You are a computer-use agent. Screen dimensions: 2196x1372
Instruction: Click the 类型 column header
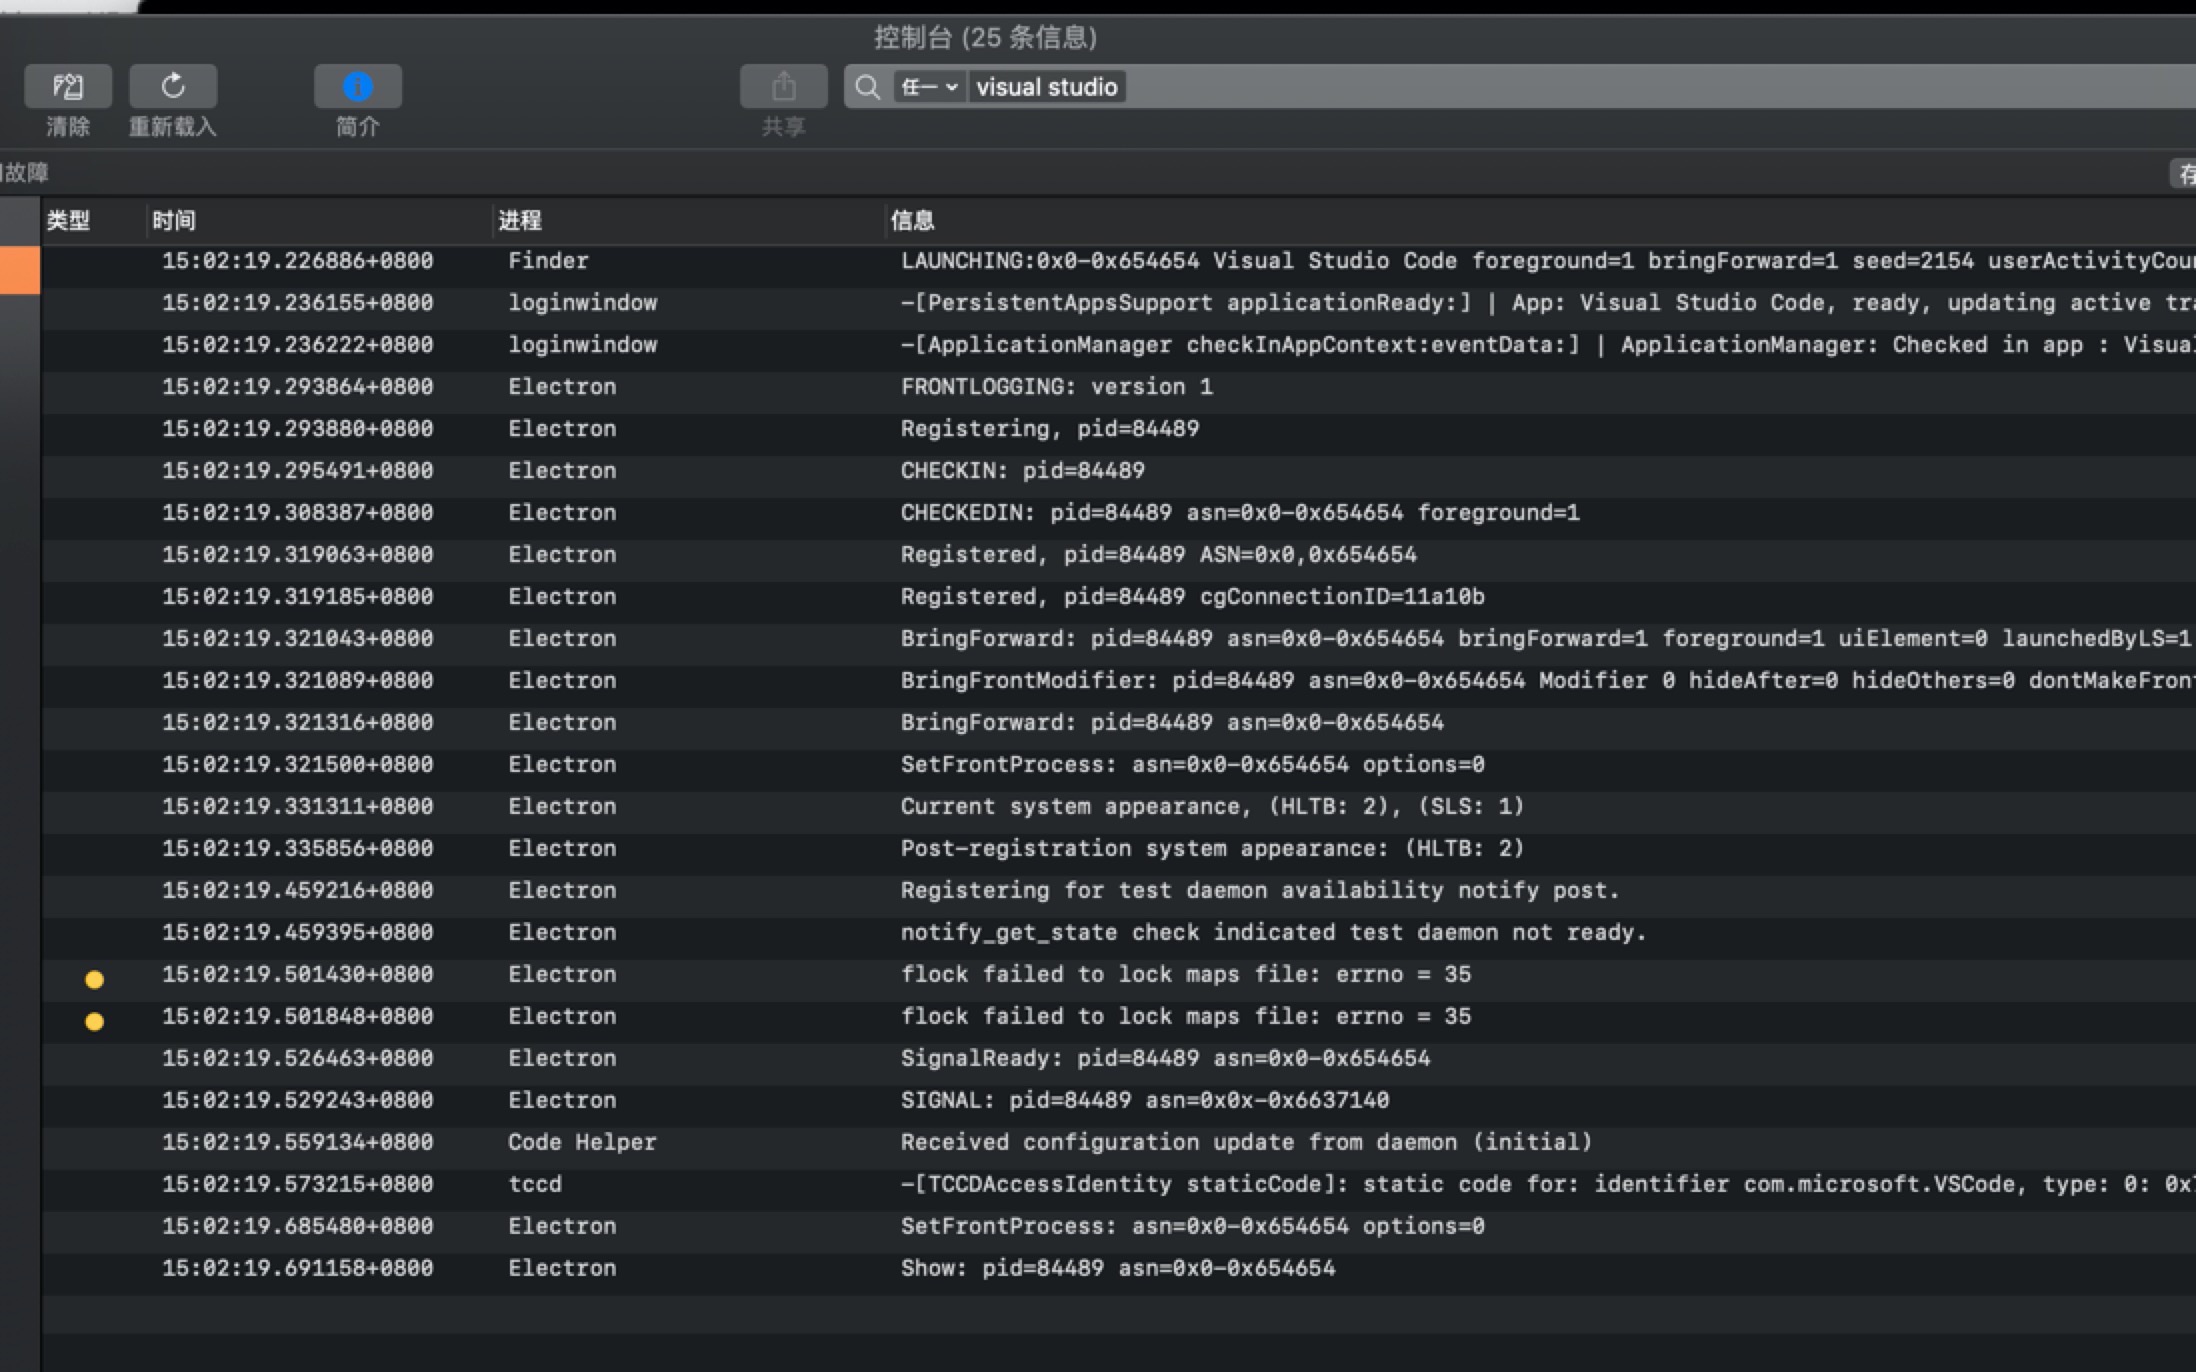point(69,220)
